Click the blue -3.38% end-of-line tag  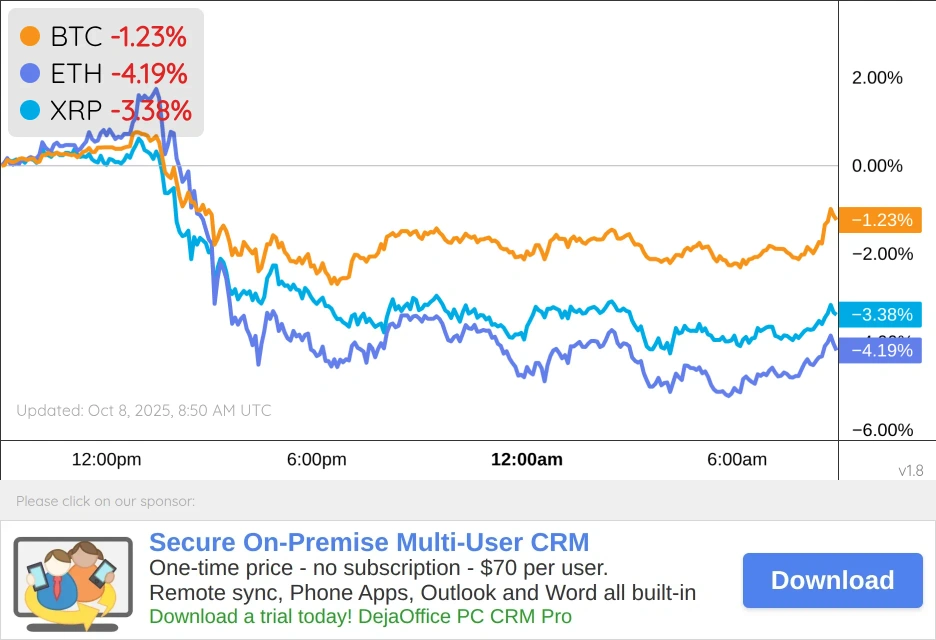[x=880, y=315]
